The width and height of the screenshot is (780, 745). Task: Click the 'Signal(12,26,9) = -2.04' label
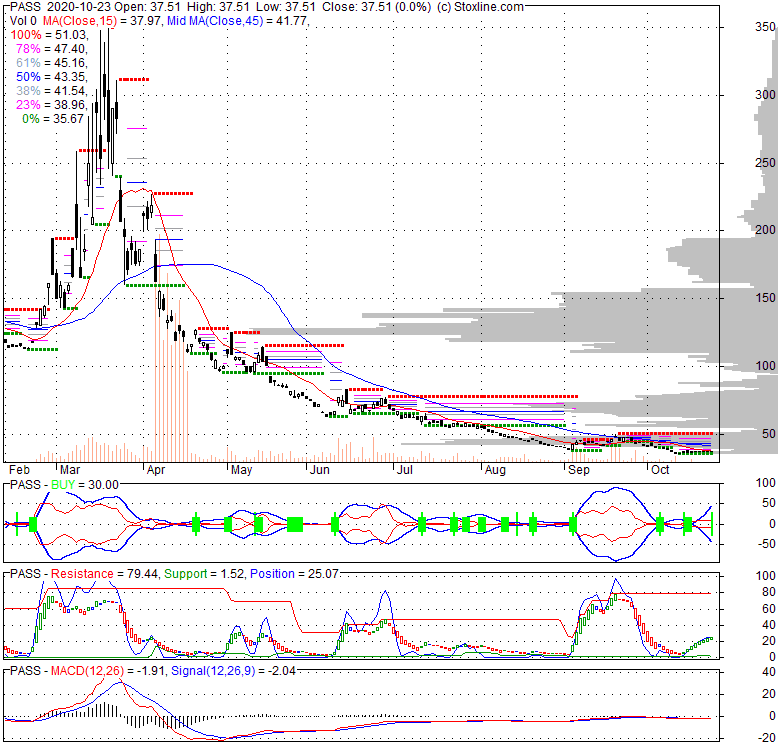tap(233, 670)
